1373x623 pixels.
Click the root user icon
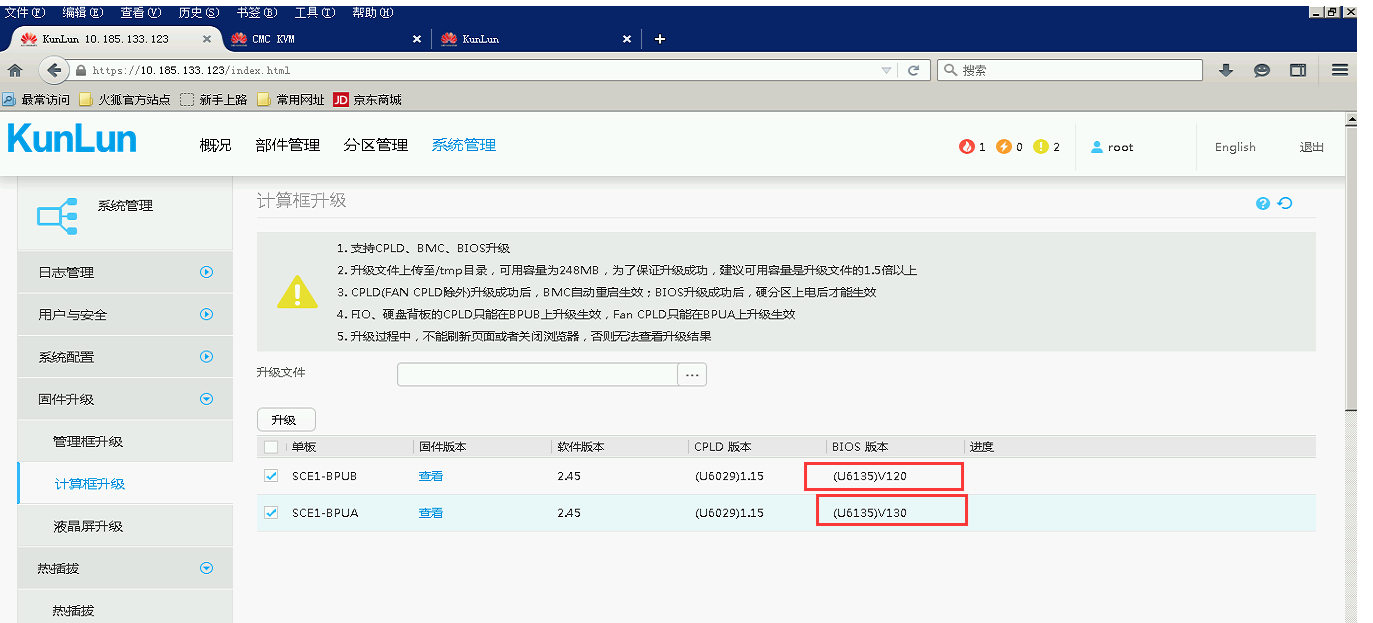tap(1097, 147)
